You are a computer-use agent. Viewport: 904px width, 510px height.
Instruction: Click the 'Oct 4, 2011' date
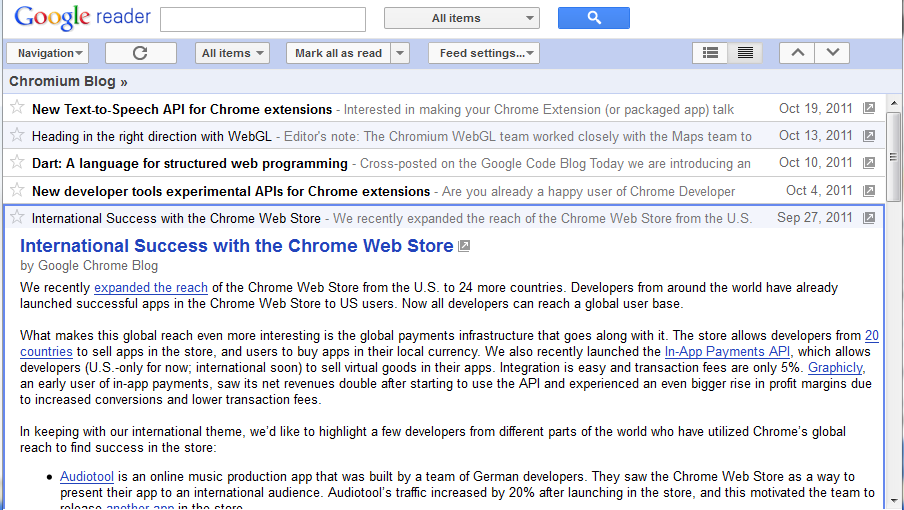coord(819,190)
